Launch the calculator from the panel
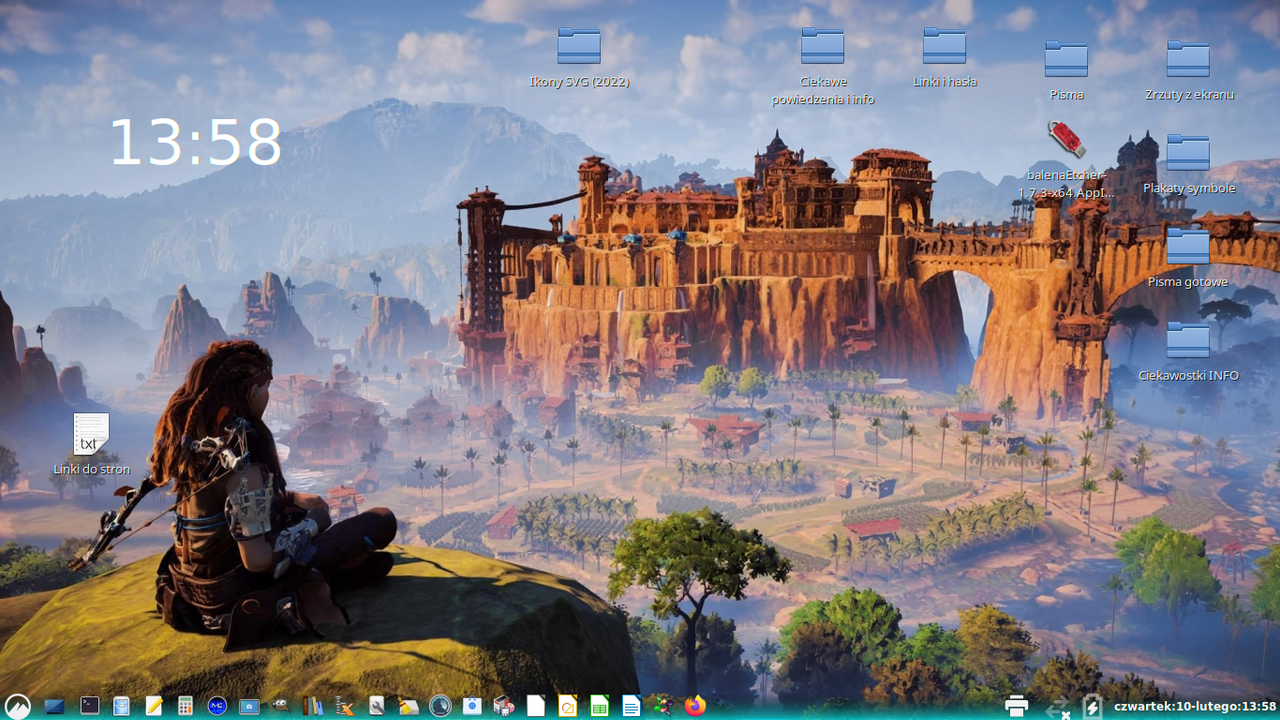Viewport: 1280px width, 720px height. click(185, 706)
